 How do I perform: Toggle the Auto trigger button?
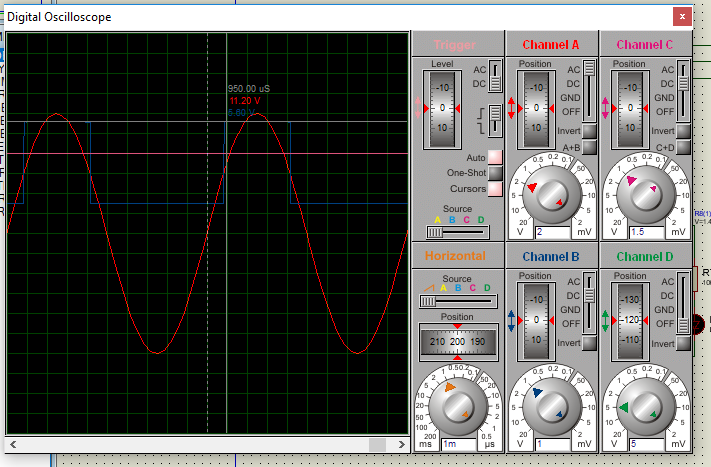[x=494, y=158]
